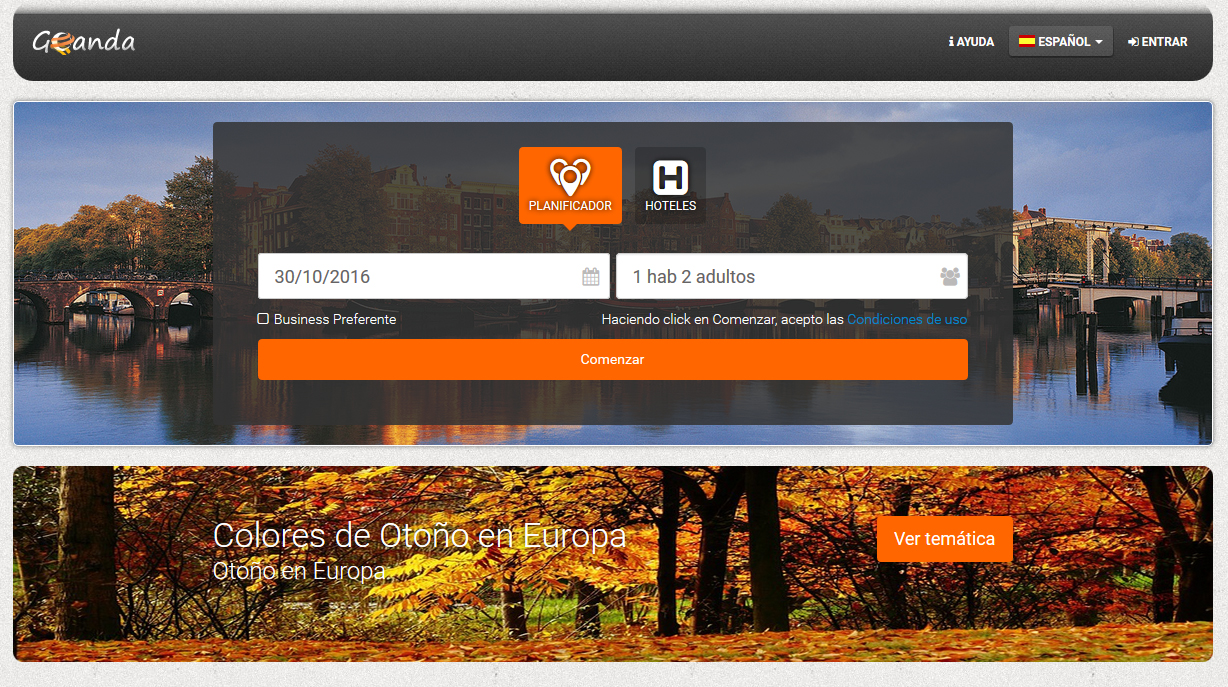The width and height of the screenshot is (1228, 687).
Task: Enable the Business Preferente checkbox
Action: pos(263,319)
